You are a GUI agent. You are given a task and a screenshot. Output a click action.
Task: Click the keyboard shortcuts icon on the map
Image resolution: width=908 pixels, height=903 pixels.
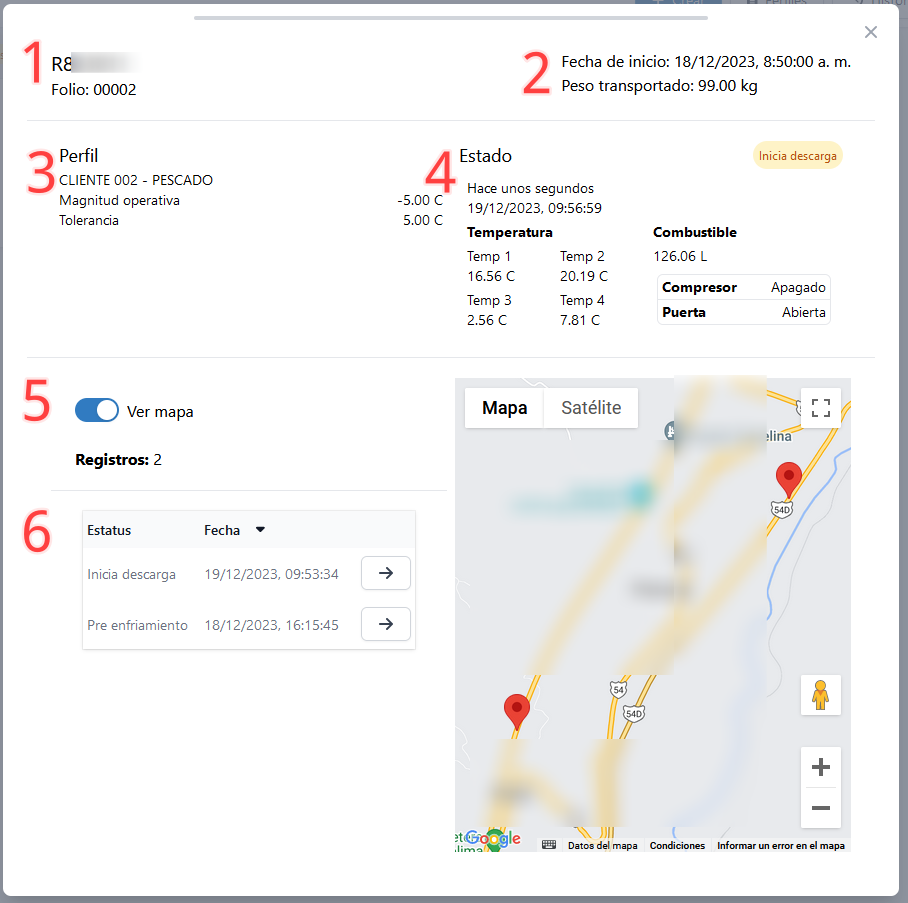[x=548, y=845]
